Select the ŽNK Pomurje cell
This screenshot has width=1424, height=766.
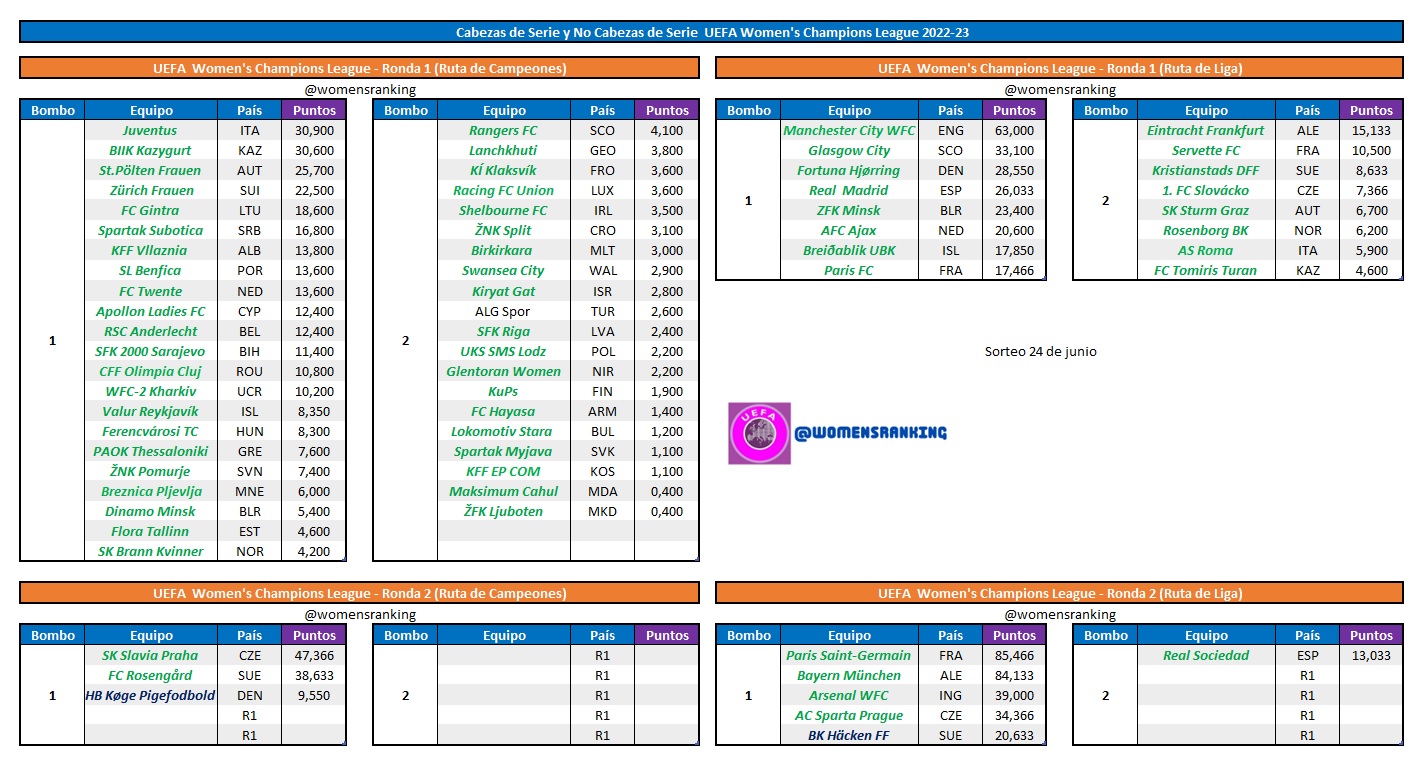[x=151, y=471]
